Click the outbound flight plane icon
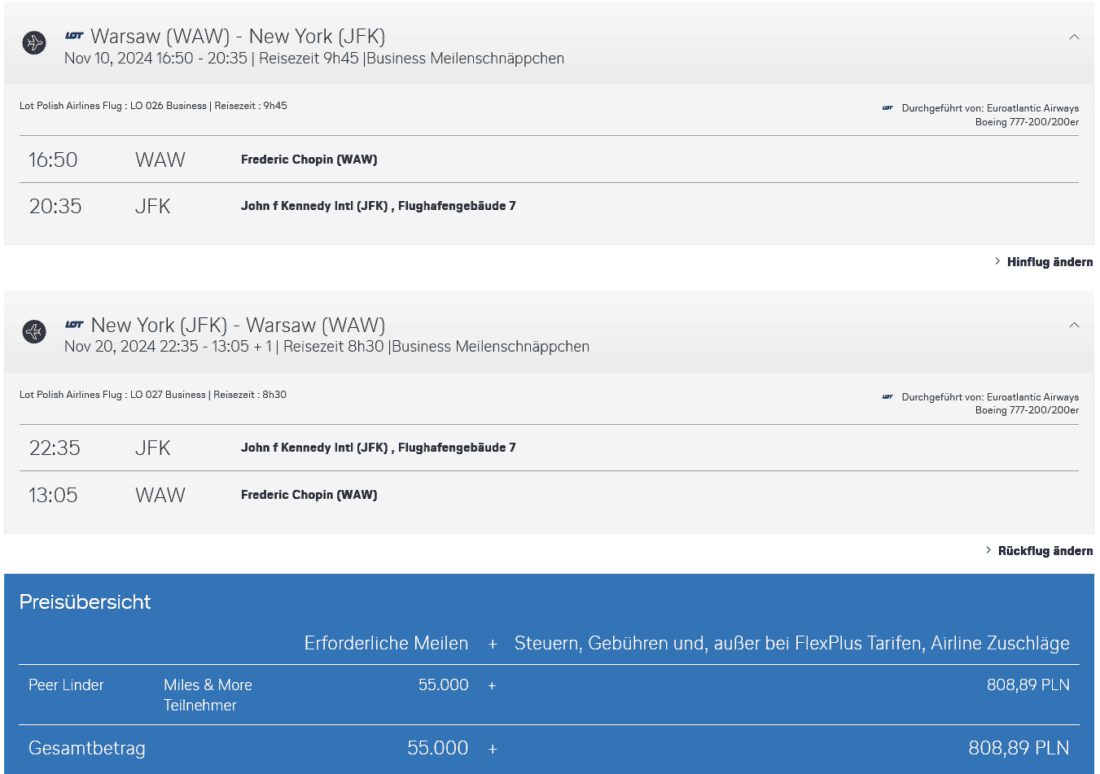The image size is (1100, 774). pos(35,44)
